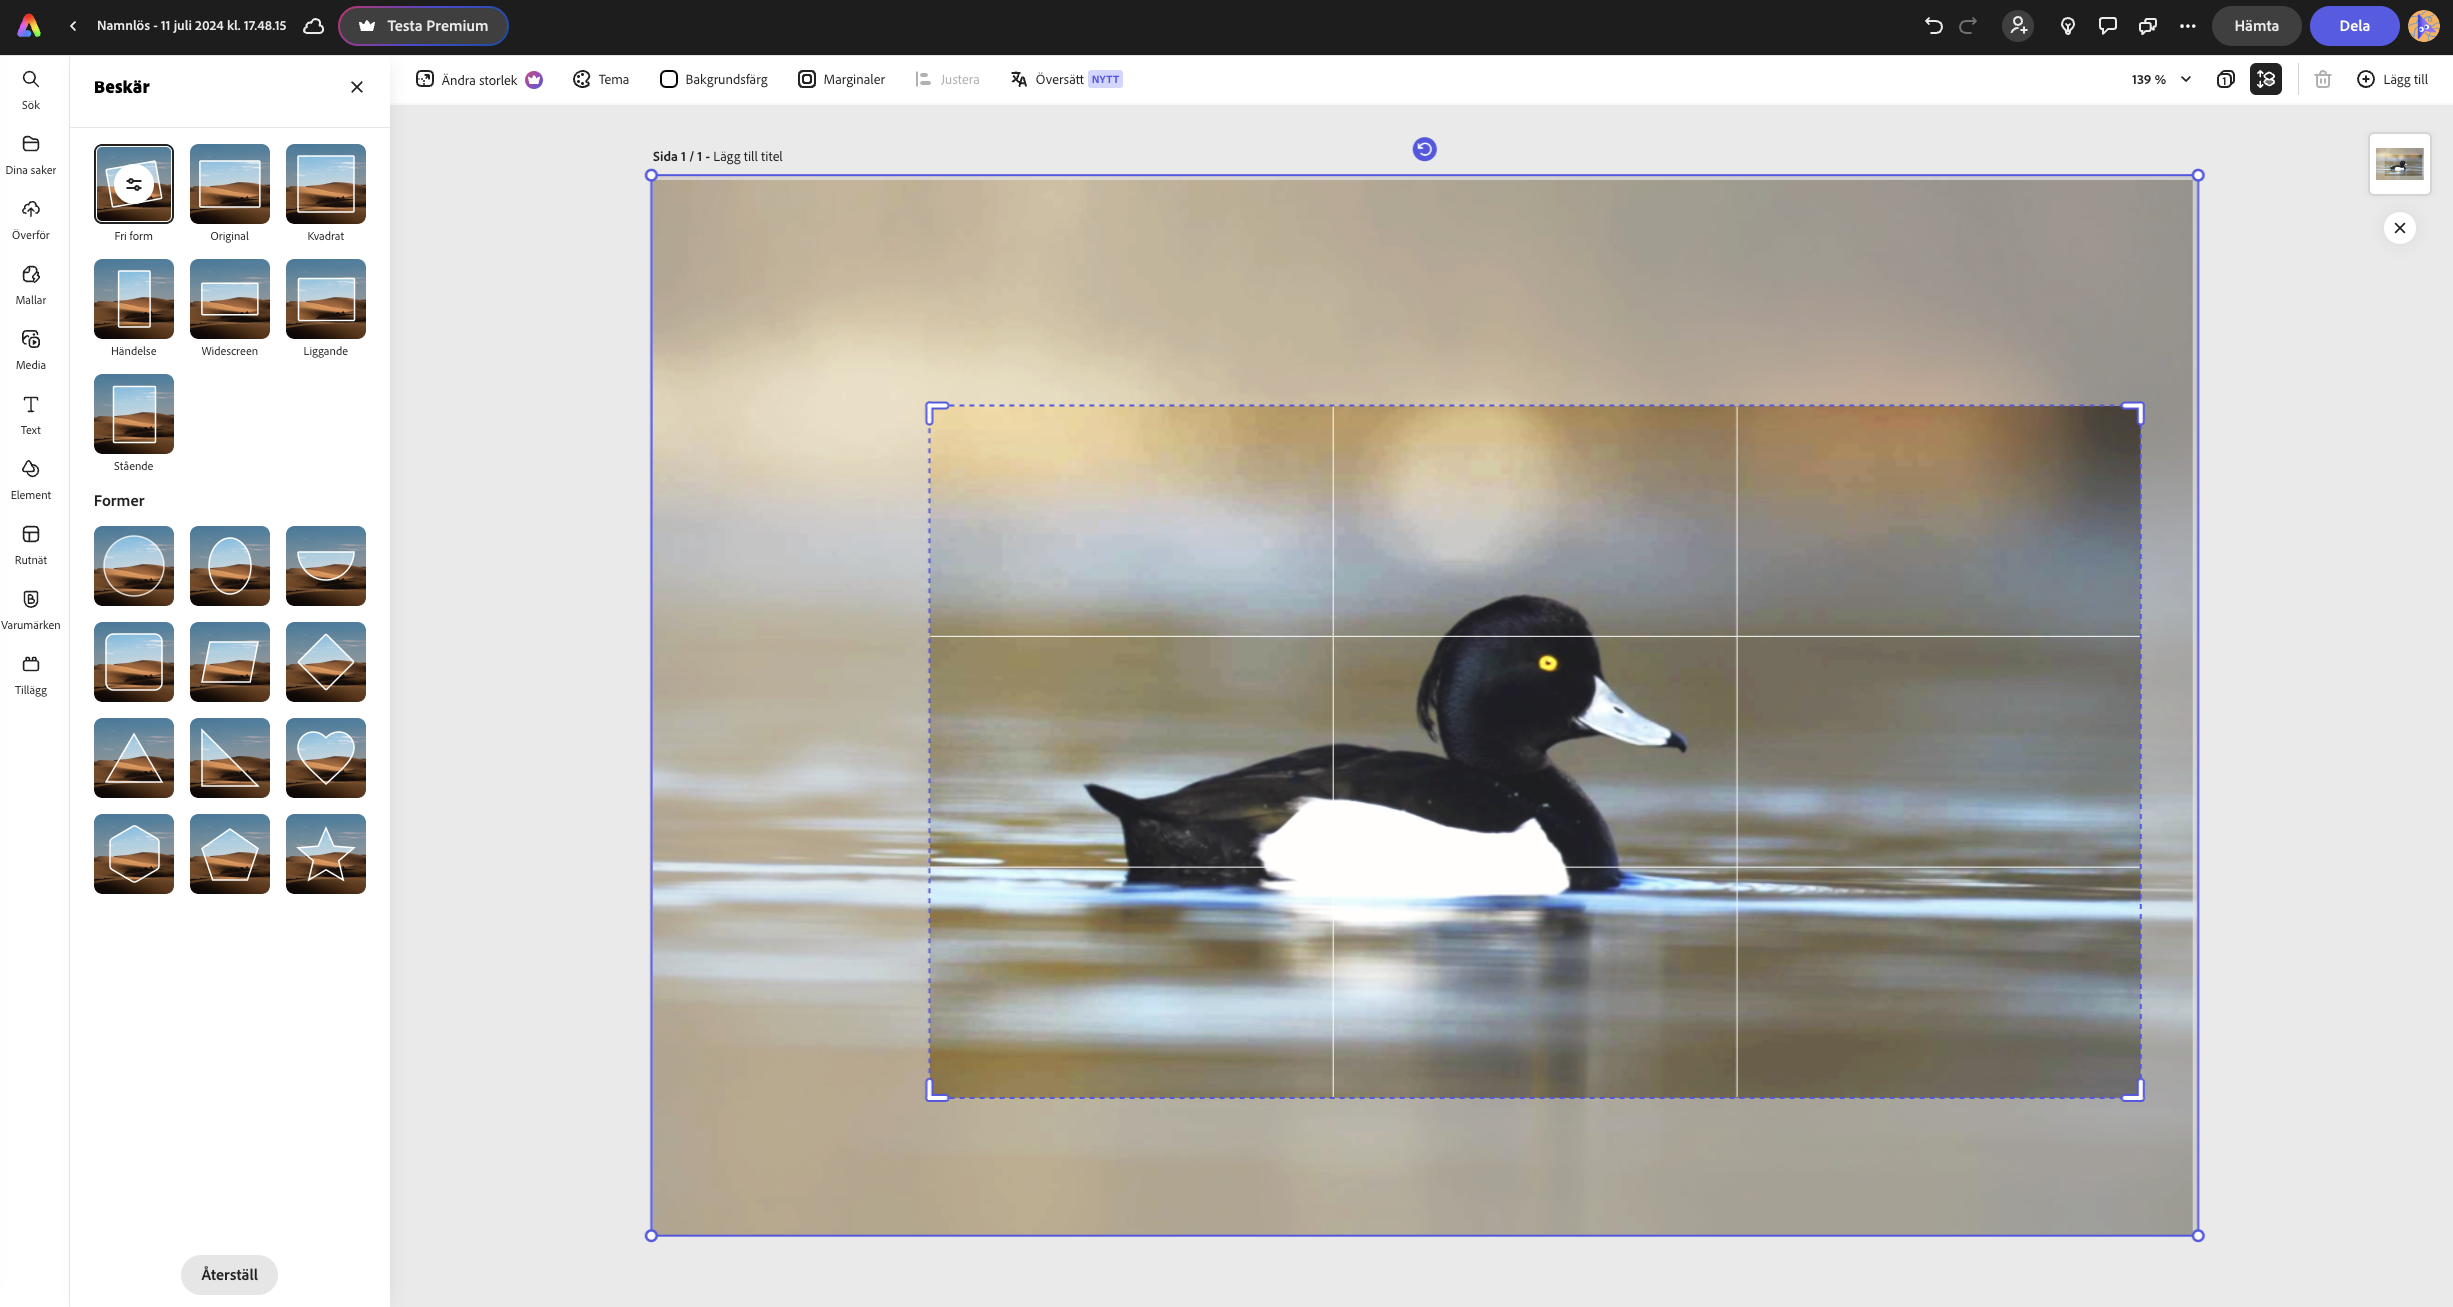Open Ändra storlek resize options
This screenshot has width=2453, height=1307.
[479, 79]
